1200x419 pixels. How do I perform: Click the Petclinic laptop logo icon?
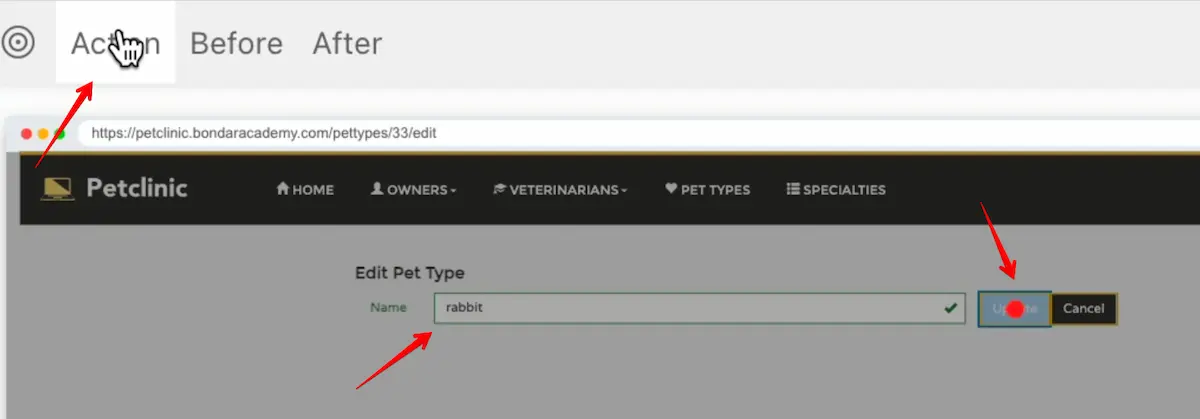click(x=56, y=188)
